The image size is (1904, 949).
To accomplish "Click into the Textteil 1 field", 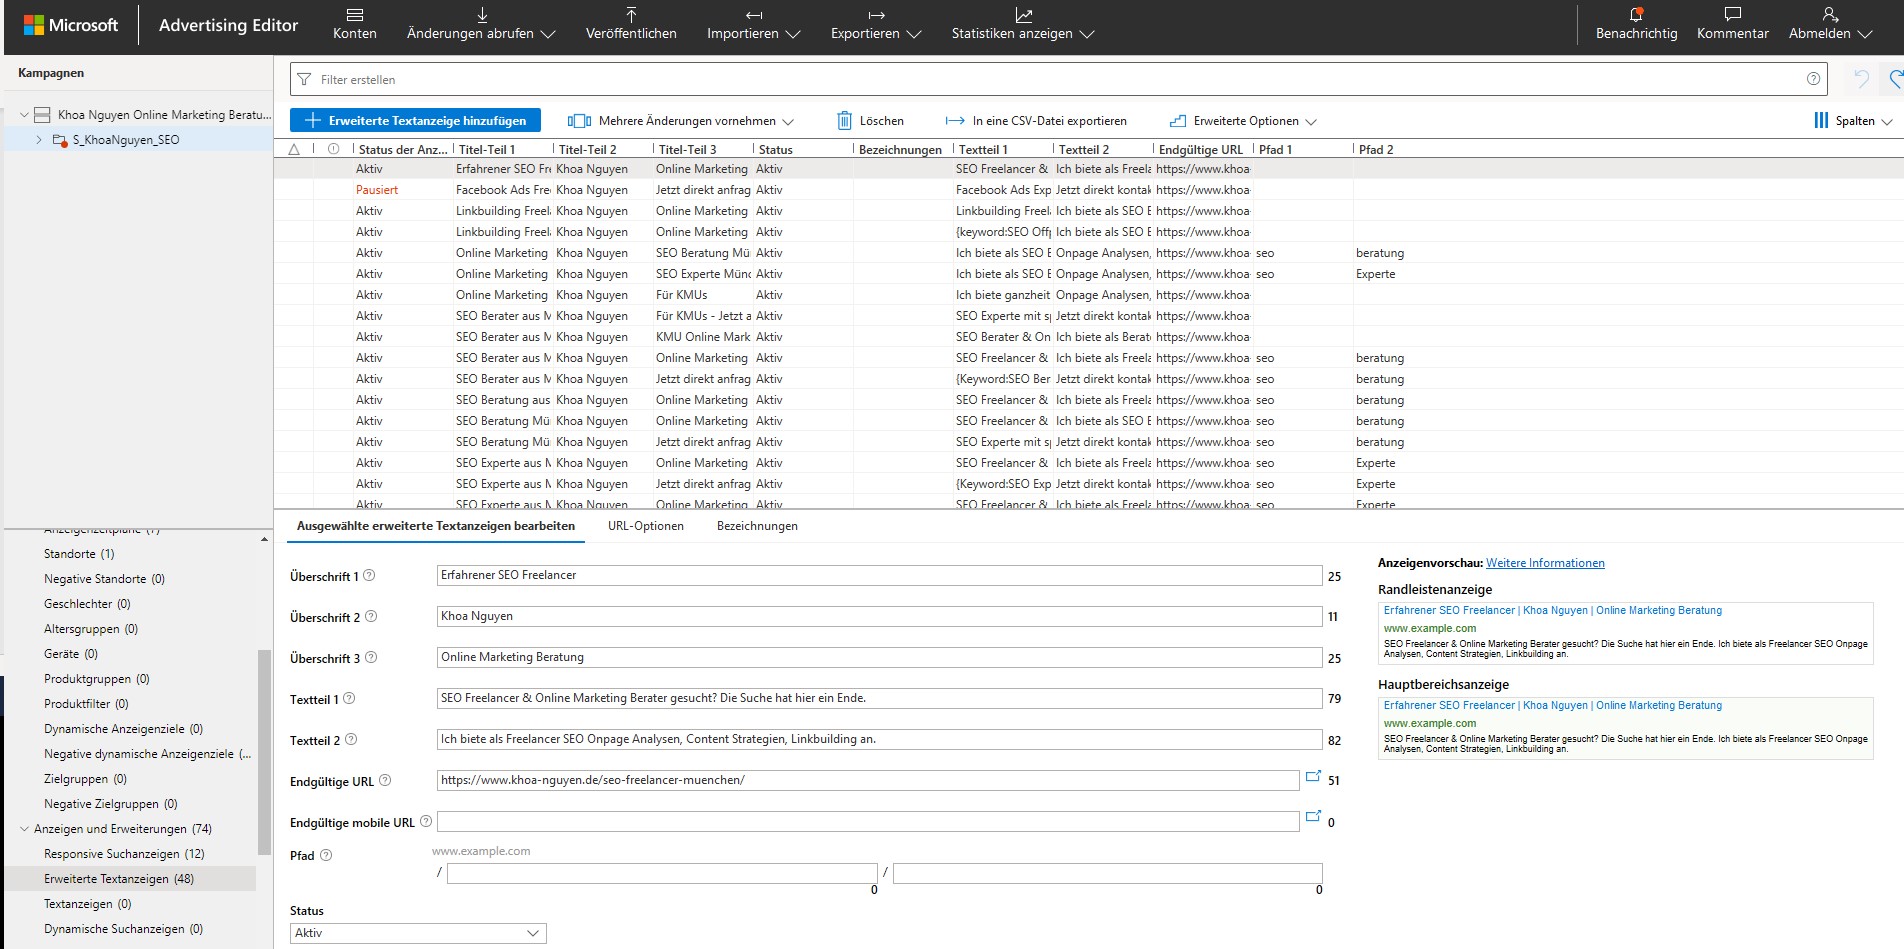I will tap(879, 698).
